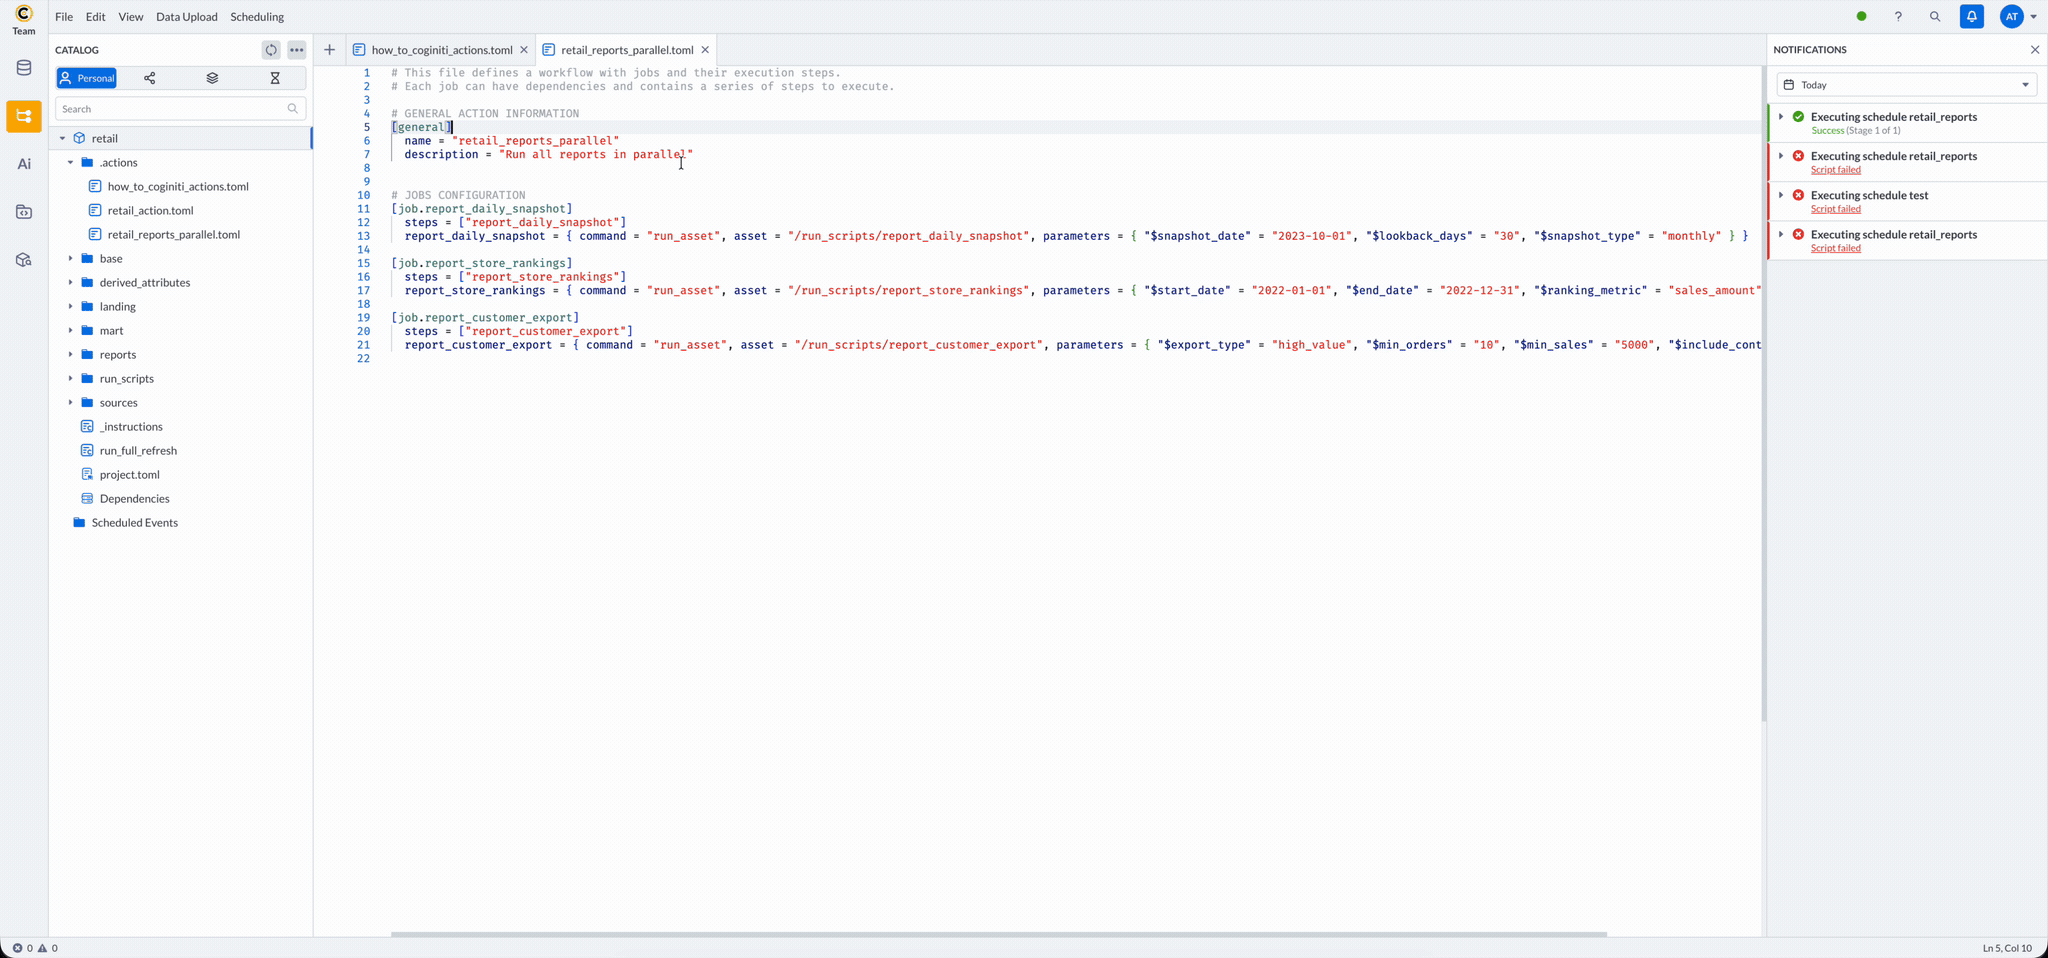Expand the successful retail_reports notification
2048x958 pixels.
coord(1781,117)
